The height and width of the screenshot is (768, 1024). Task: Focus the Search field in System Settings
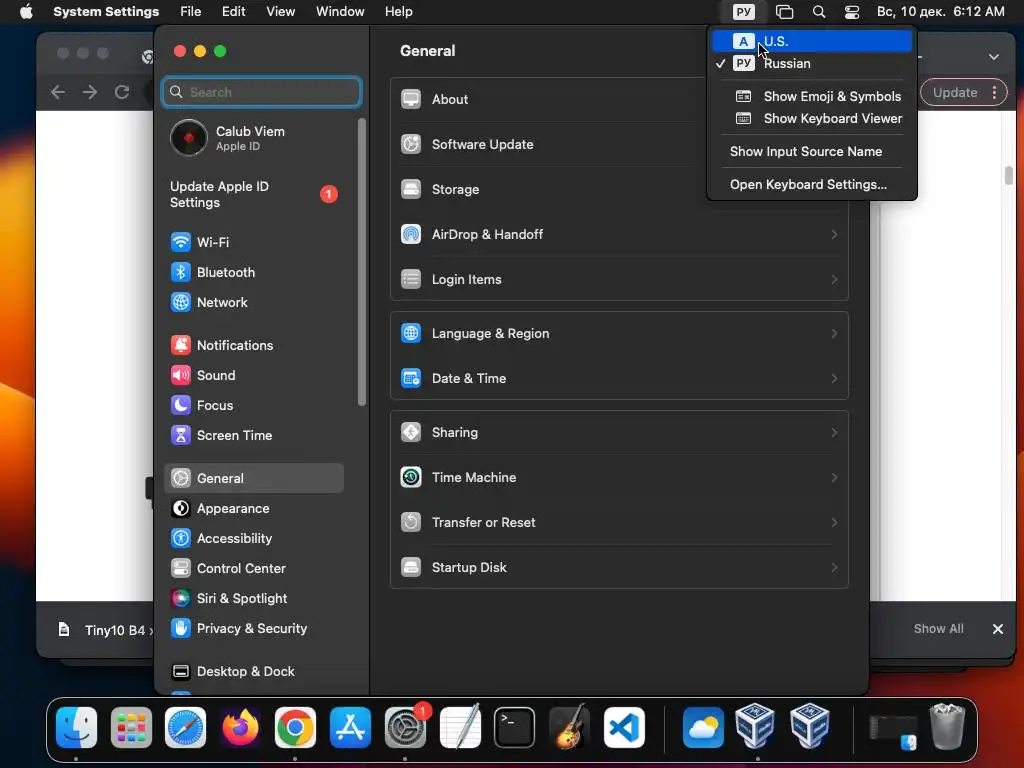pos(261,92)
